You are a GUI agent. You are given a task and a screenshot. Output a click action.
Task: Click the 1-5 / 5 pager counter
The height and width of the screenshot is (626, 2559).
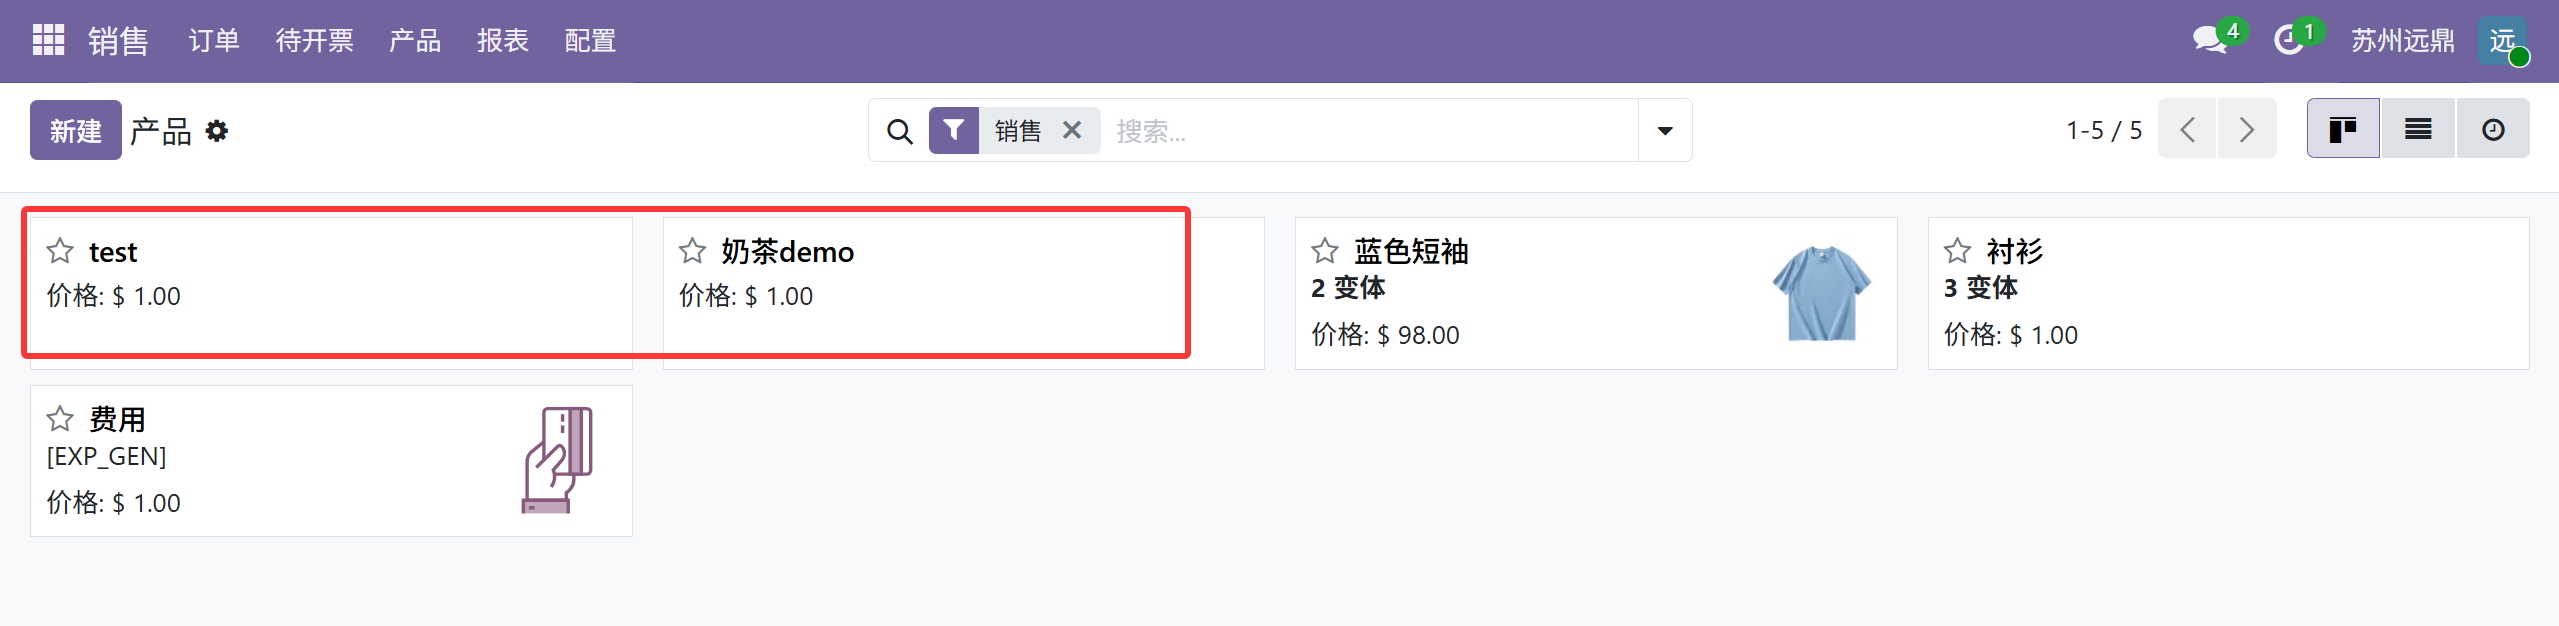(2104, 130)
